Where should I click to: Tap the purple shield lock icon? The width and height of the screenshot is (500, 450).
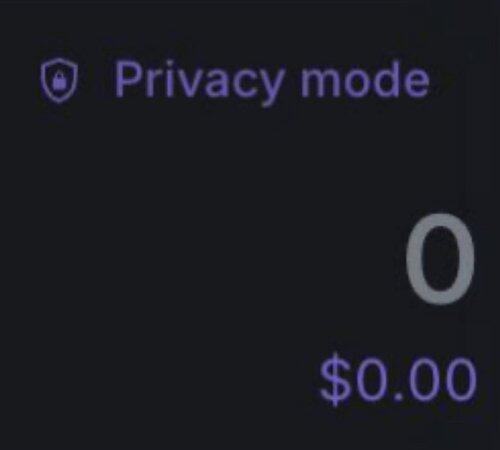[59, 80]
